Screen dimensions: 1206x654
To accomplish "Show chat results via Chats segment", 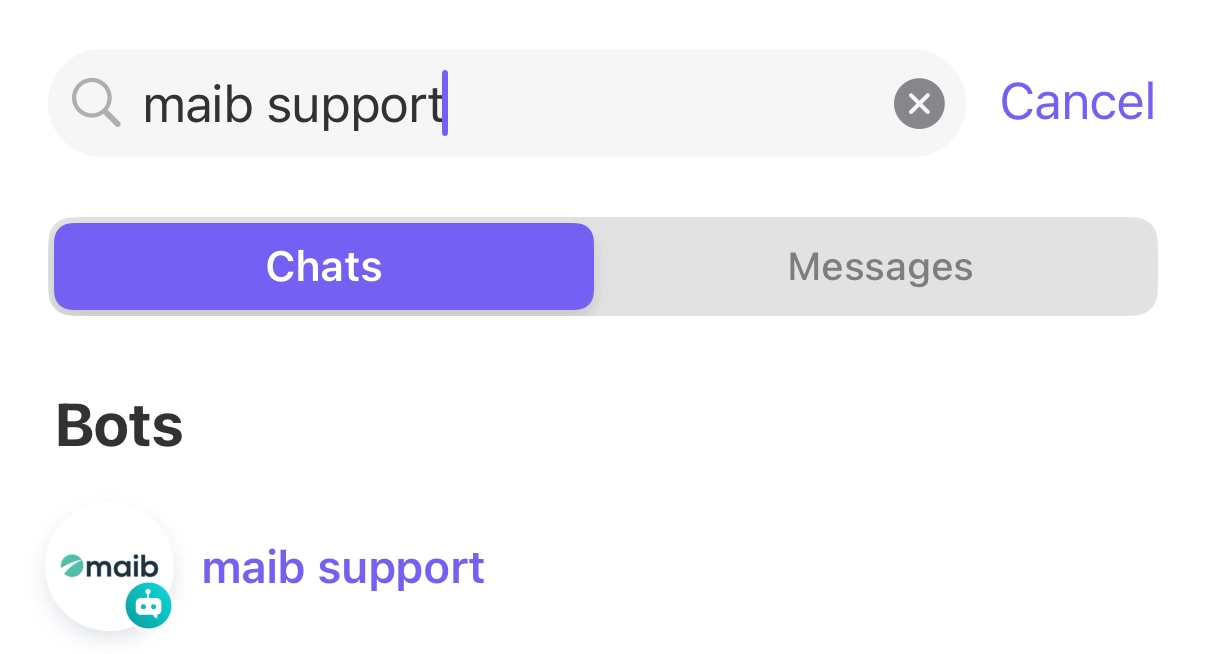I will (324, 267).
